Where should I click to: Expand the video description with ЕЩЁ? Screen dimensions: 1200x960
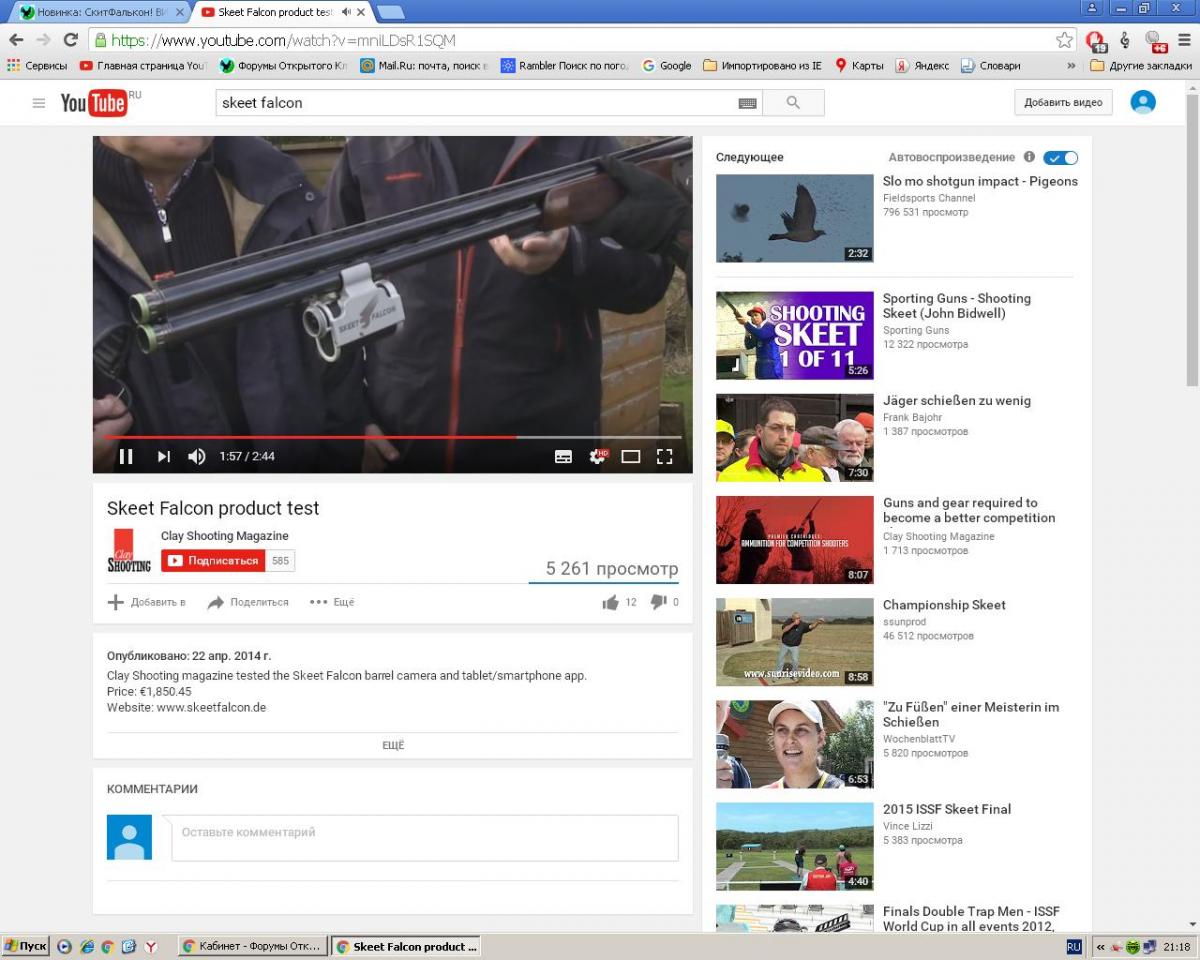coord(393,745)
